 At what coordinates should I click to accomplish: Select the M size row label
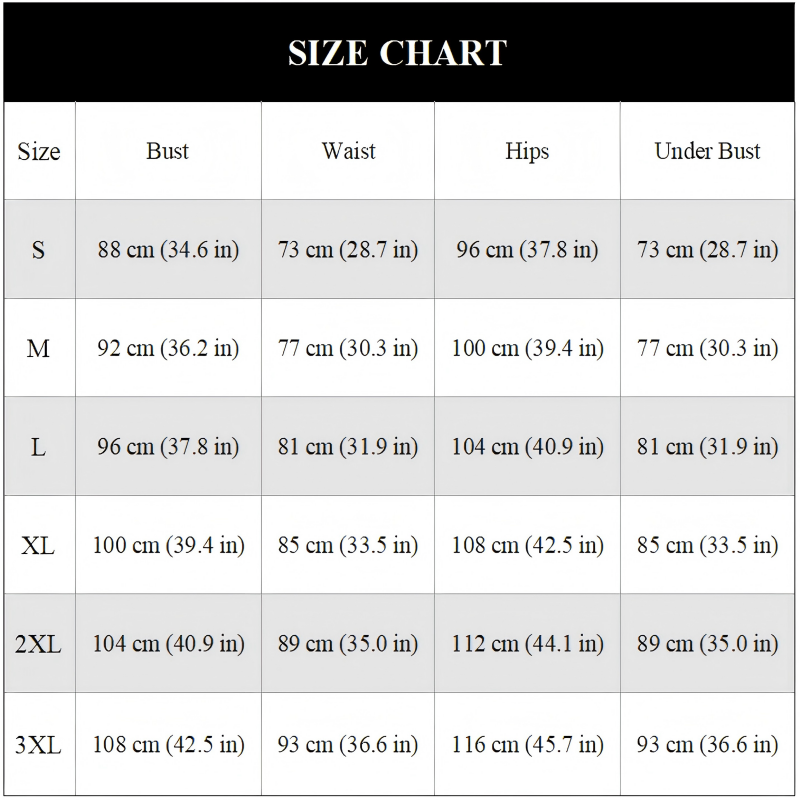tap(38, 349)
